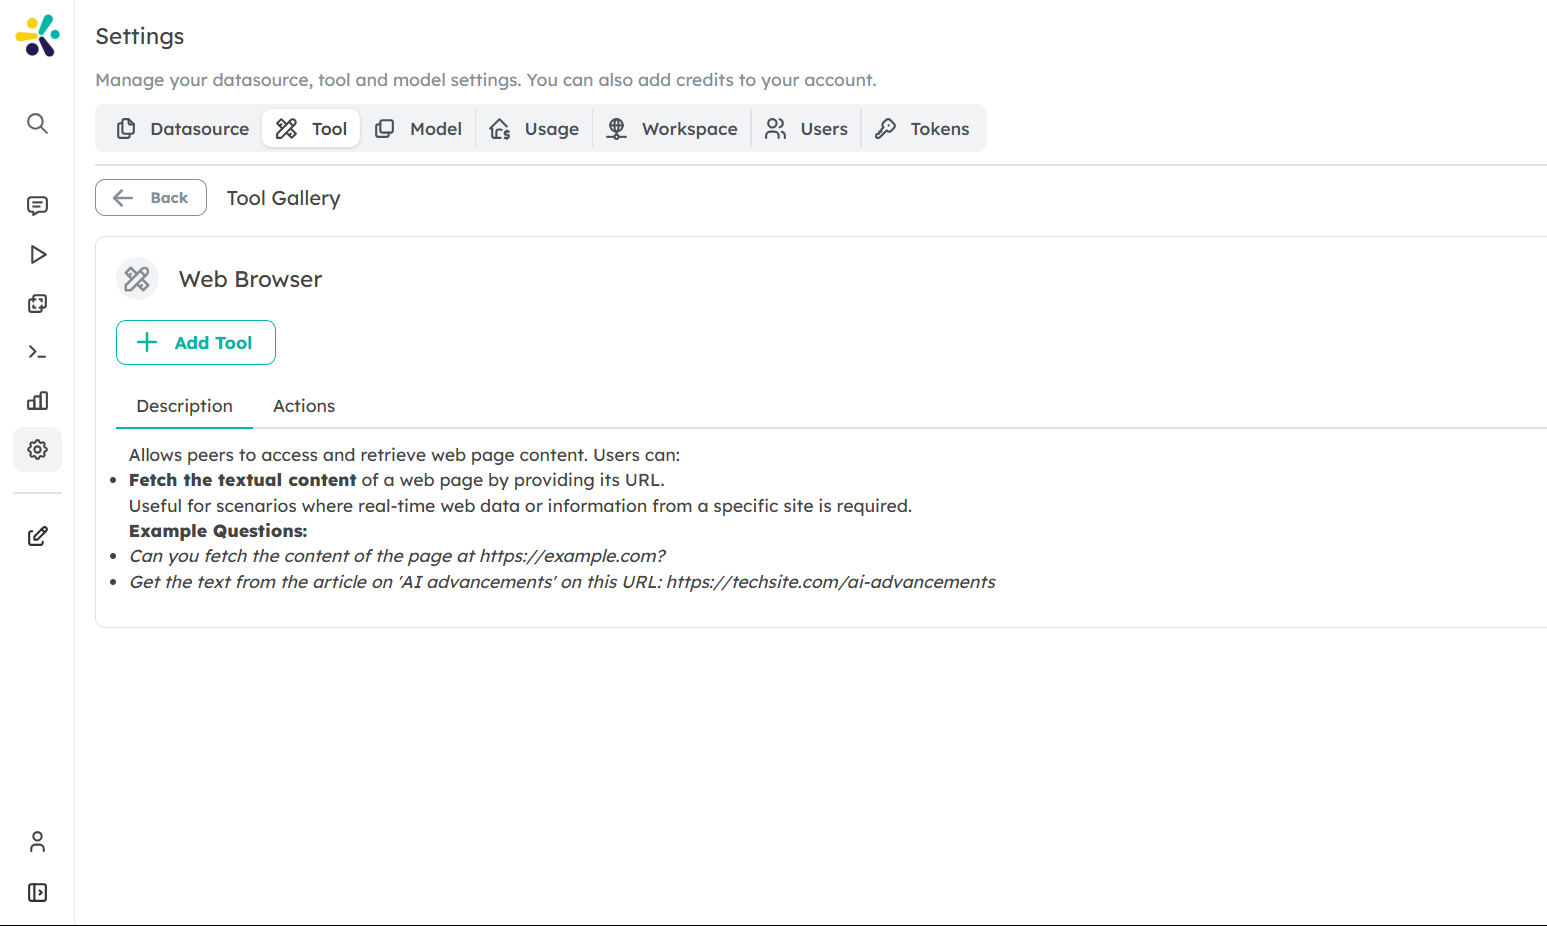Click the play triangle sidebar icon

click(x=37, y=255)
